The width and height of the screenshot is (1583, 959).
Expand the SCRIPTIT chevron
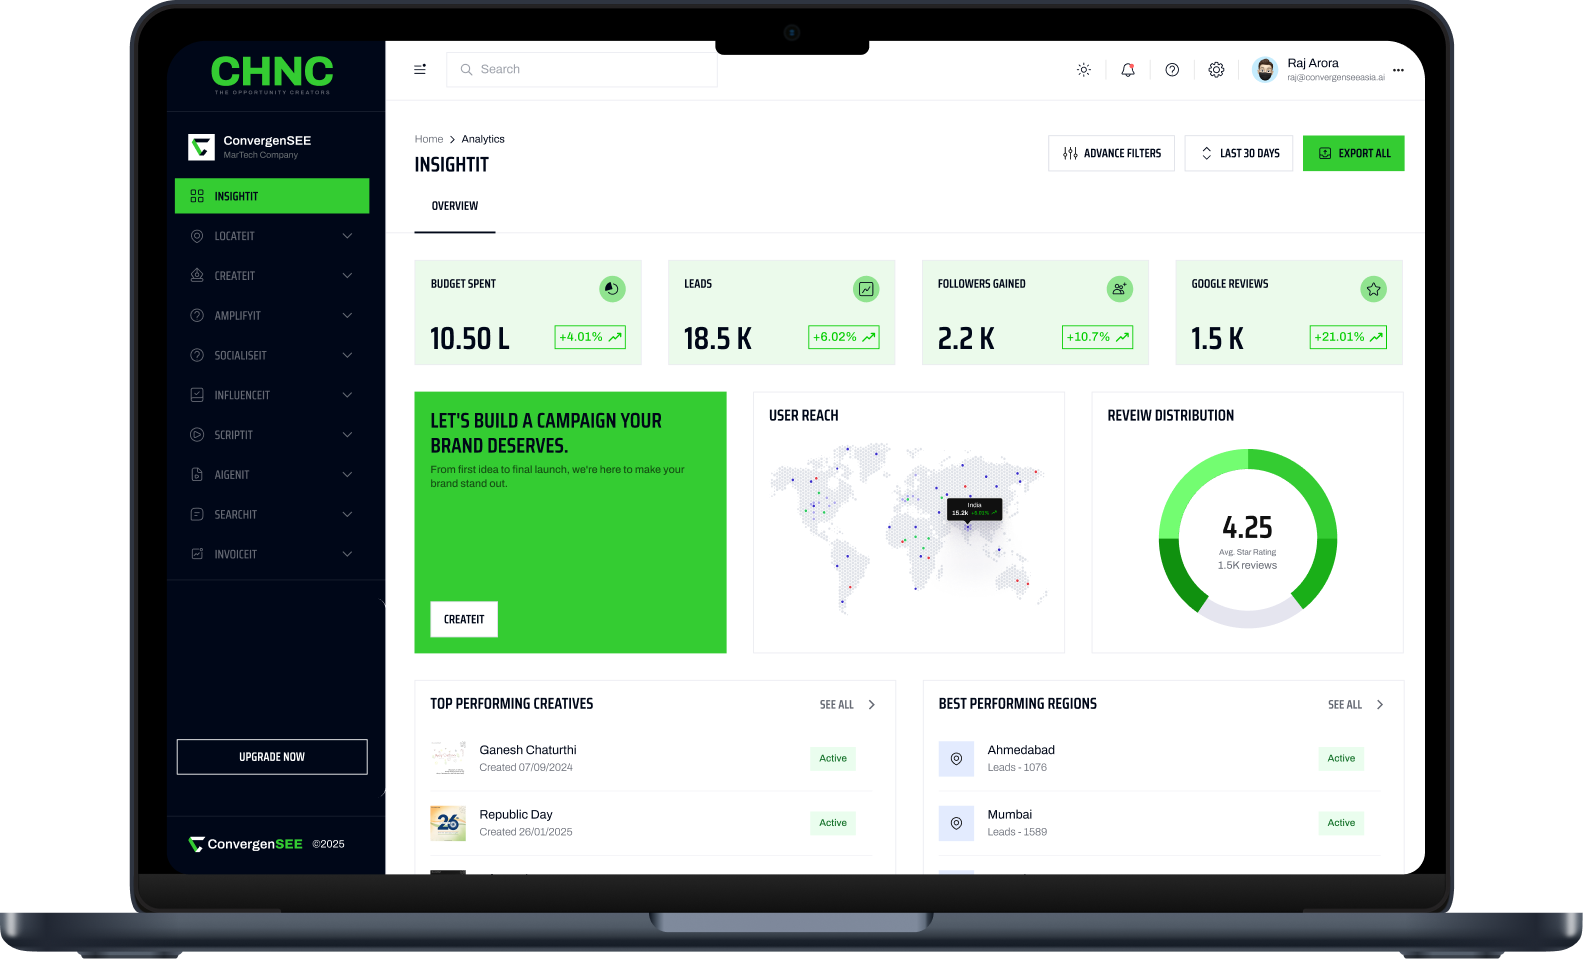point(347,435)
